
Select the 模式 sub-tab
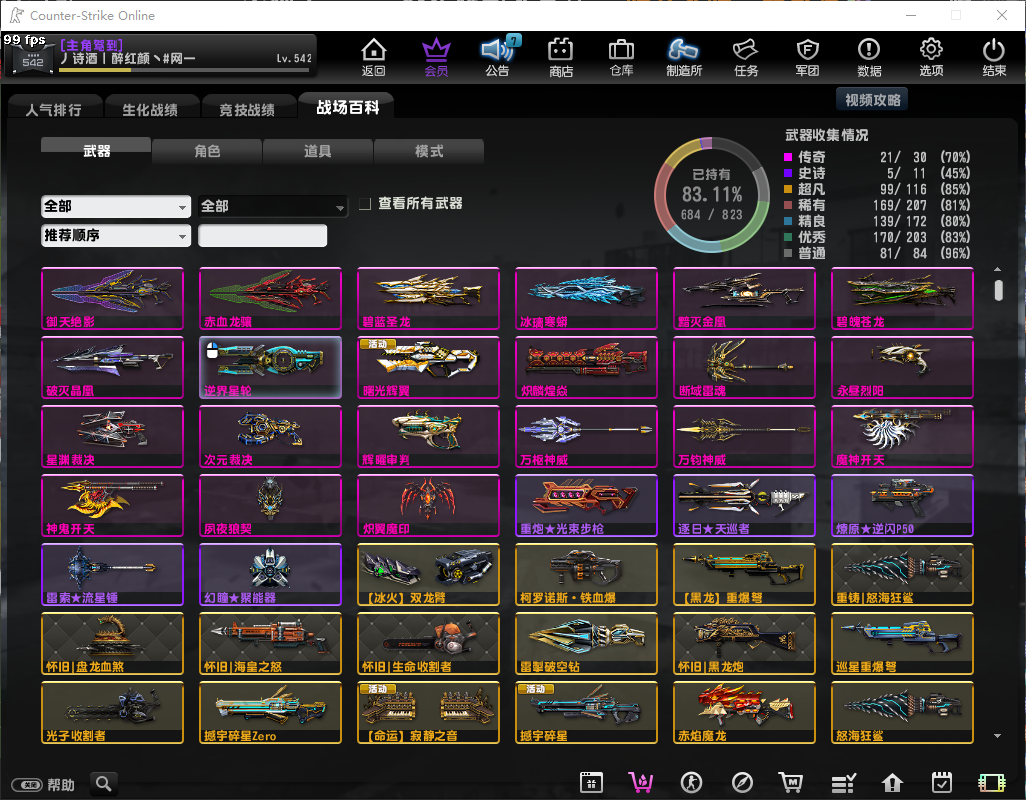[x=429, y=150]
